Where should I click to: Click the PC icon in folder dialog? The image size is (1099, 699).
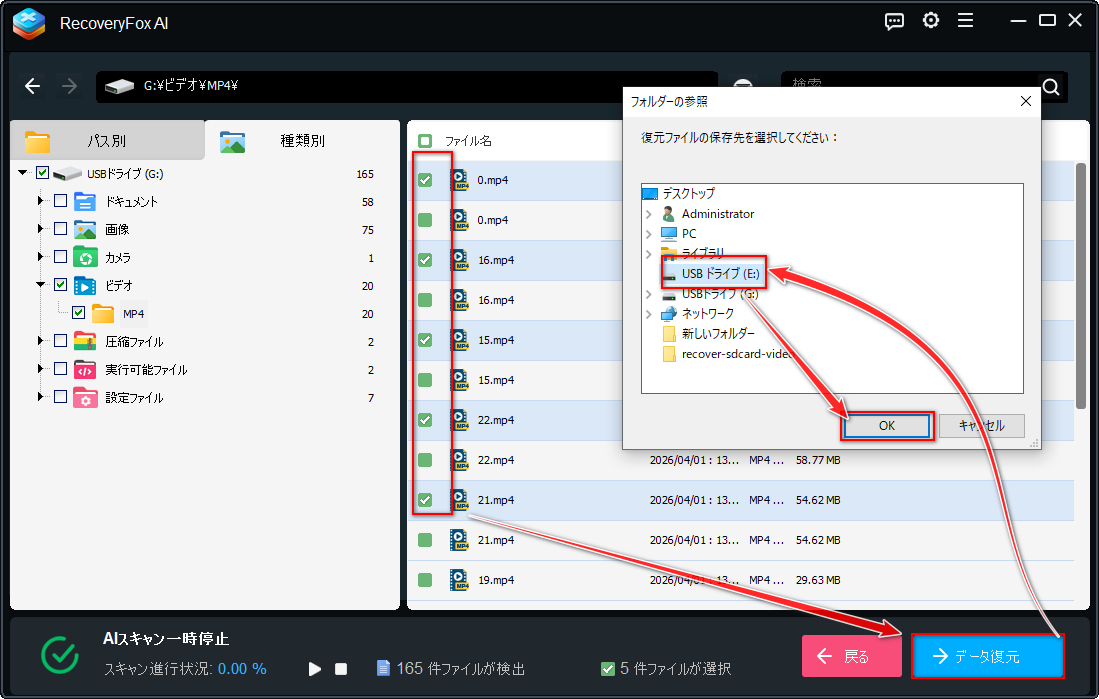click(x=669, y=233)
